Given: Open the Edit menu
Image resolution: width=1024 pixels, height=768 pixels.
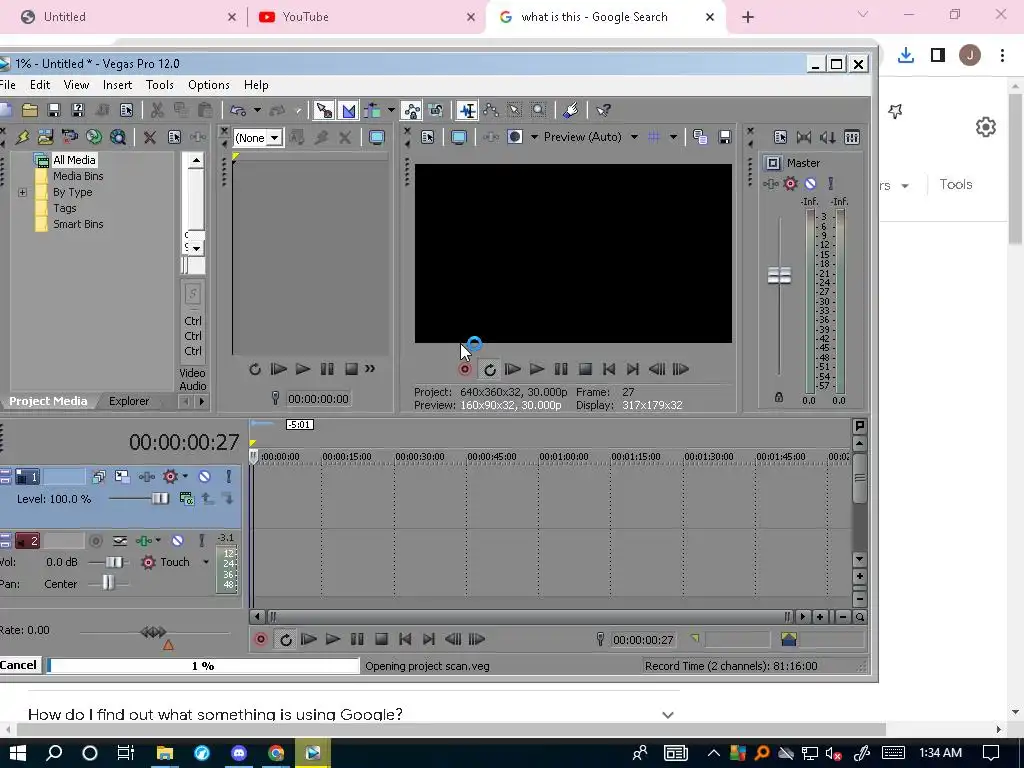Looking at the screenshot, I should coord(39,85).
